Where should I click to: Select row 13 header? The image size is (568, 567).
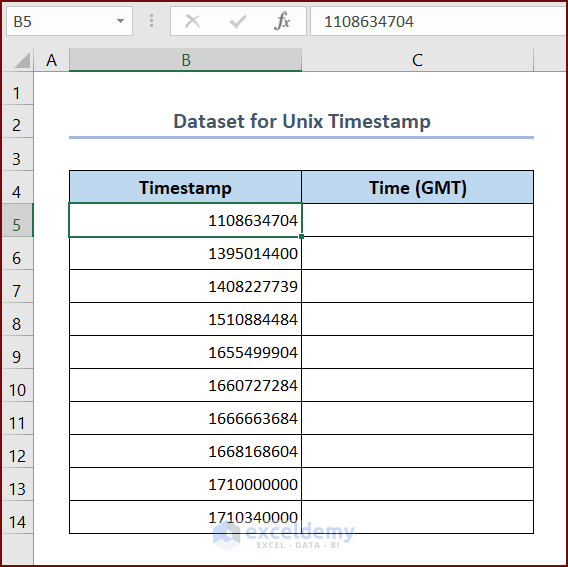click(17, 484)
